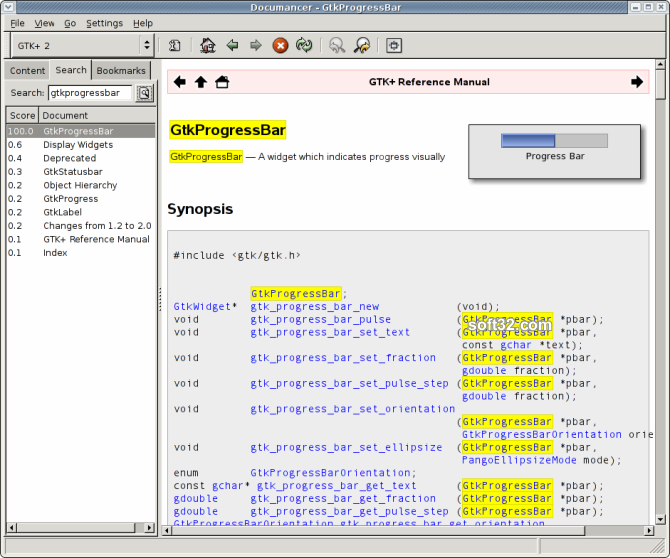Open gtk_progress_bar_get_text link

click(x=336, y=486)
